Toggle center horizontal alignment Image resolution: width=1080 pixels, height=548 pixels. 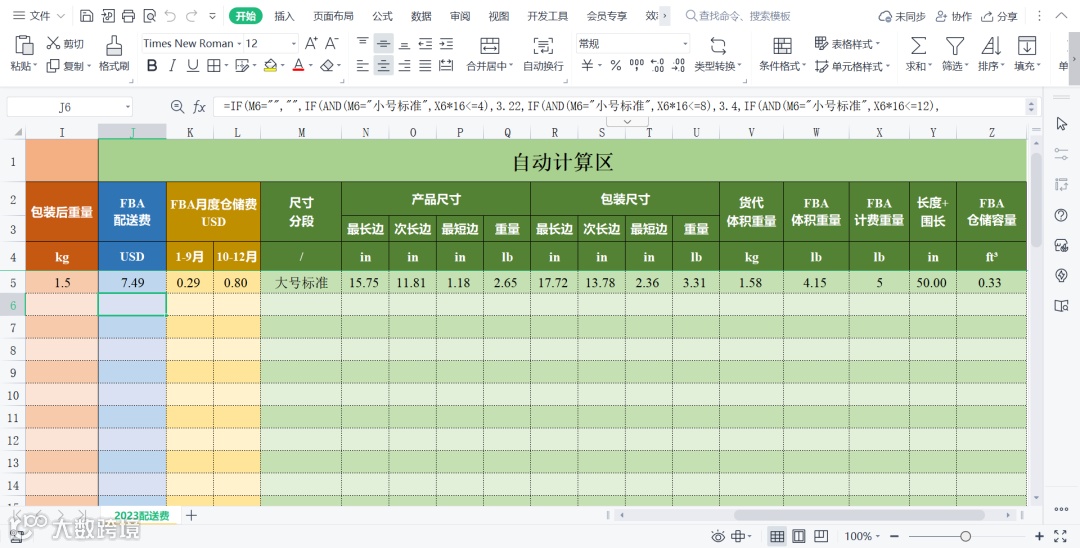click(x=384, y=65)
